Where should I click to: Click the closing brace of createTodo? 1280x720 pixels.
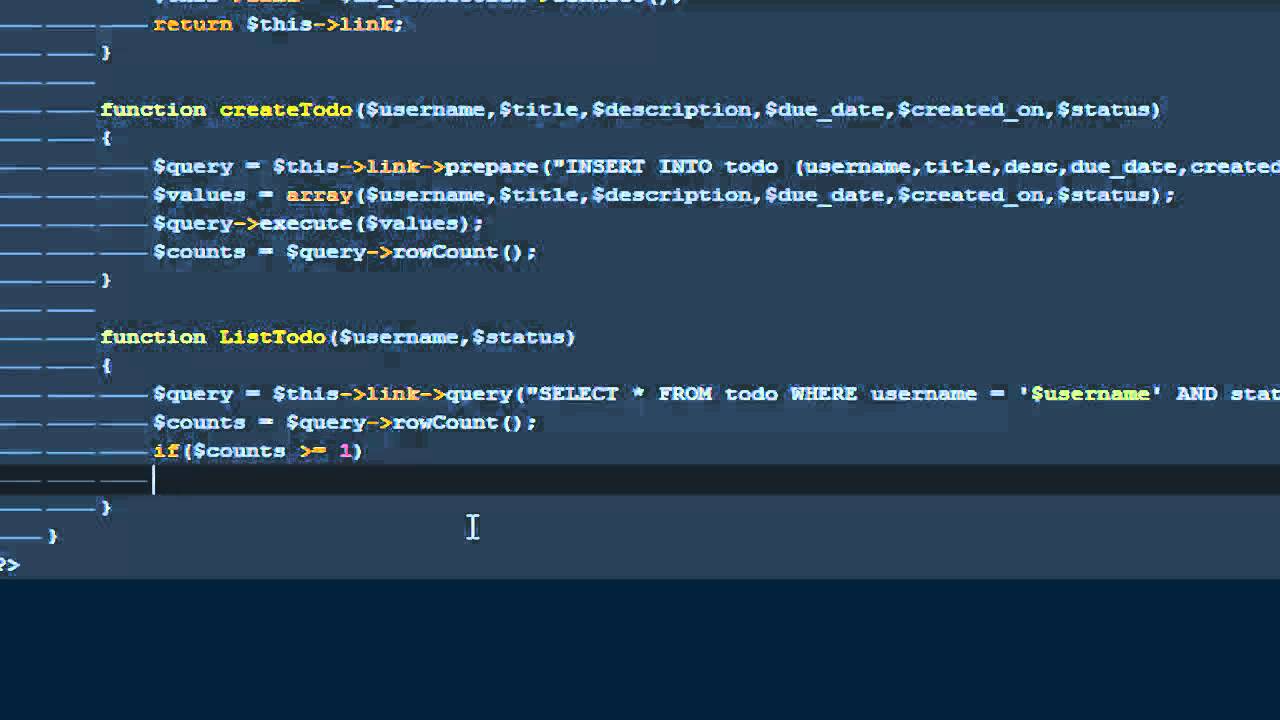point(106,280)
